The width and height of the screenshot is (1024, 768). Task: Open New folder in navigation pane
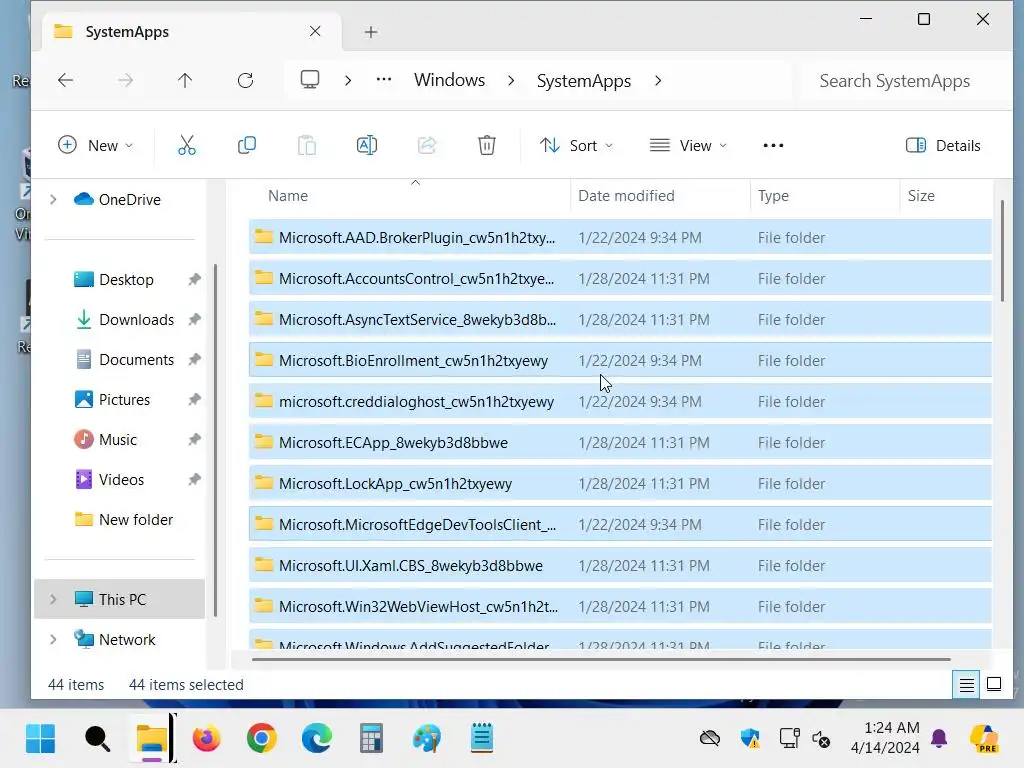136,519
